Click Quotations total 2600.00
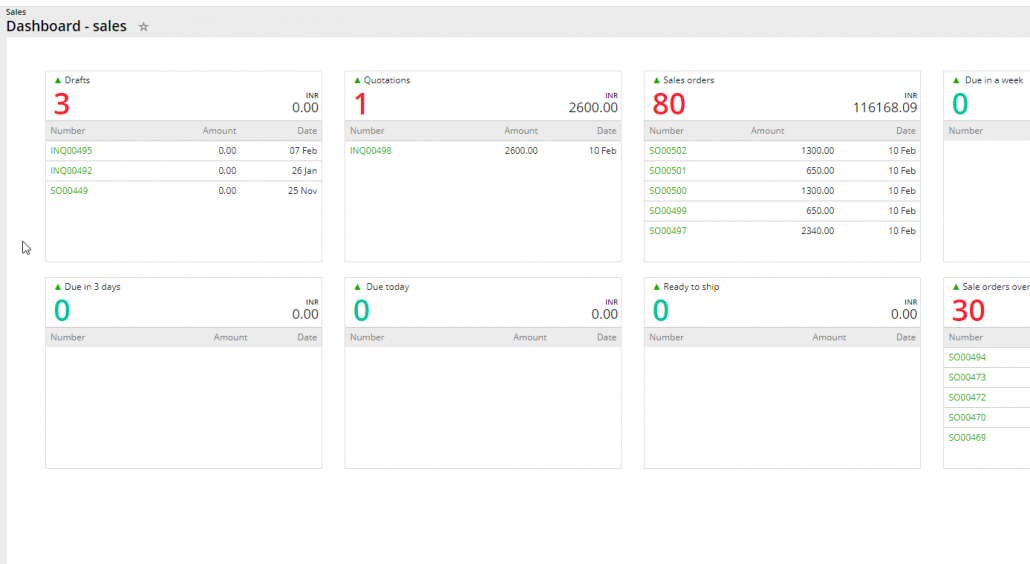The image size is (1030, 564). click(593, 108)
